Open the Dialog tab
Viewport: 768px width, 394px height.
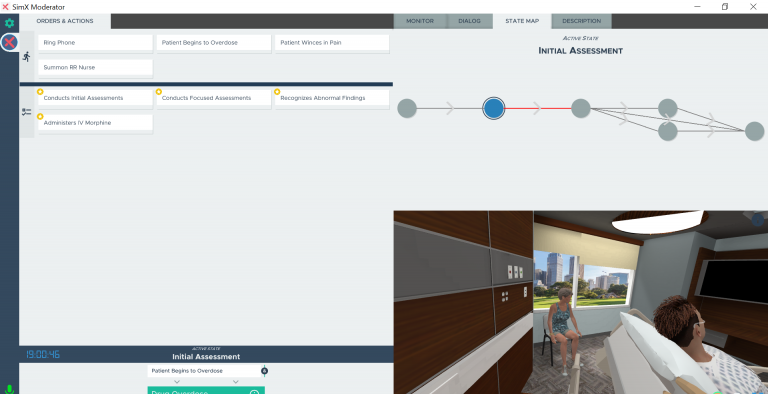point(469,21)
